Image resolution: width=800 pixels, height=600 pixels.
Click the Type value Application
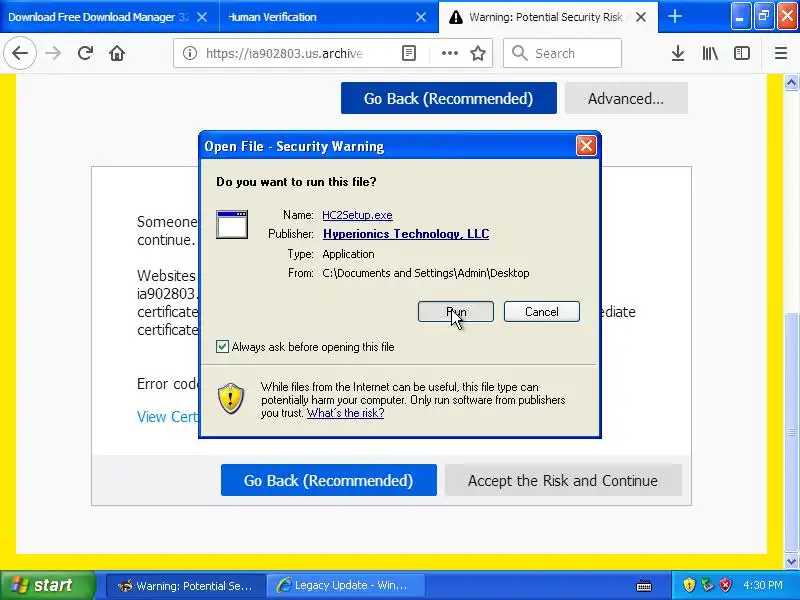click(348, 254)
